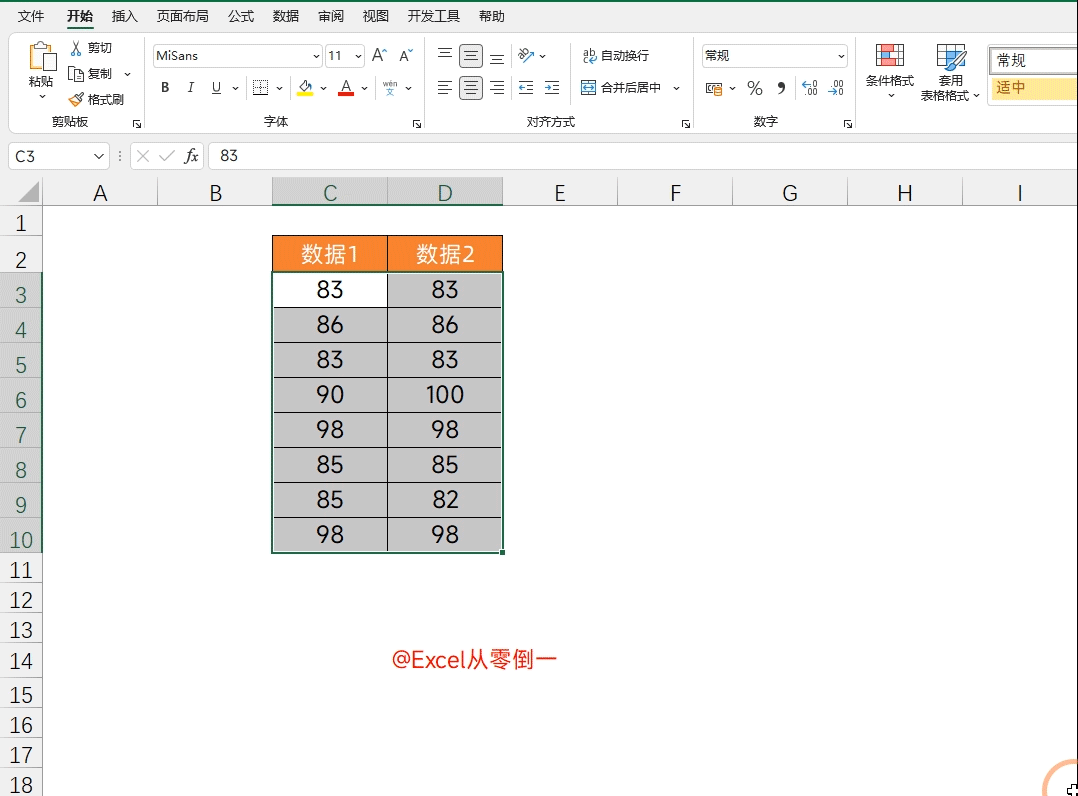Toggle Italic formatting

coord(190,87)
